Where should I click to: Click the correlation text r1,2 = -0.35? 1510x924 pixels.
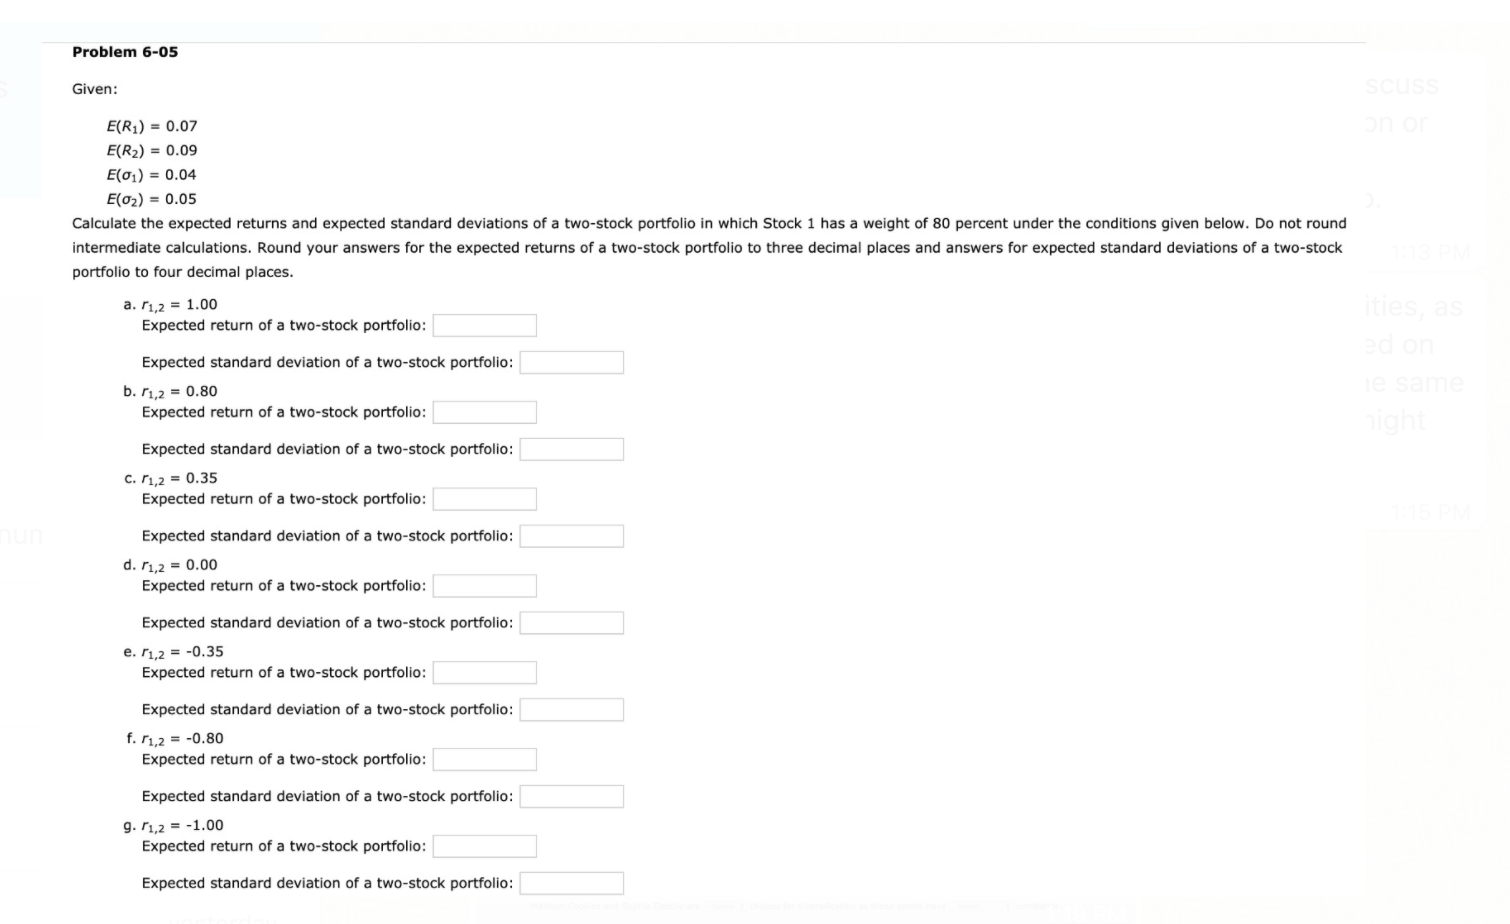[x=182, y=653]
